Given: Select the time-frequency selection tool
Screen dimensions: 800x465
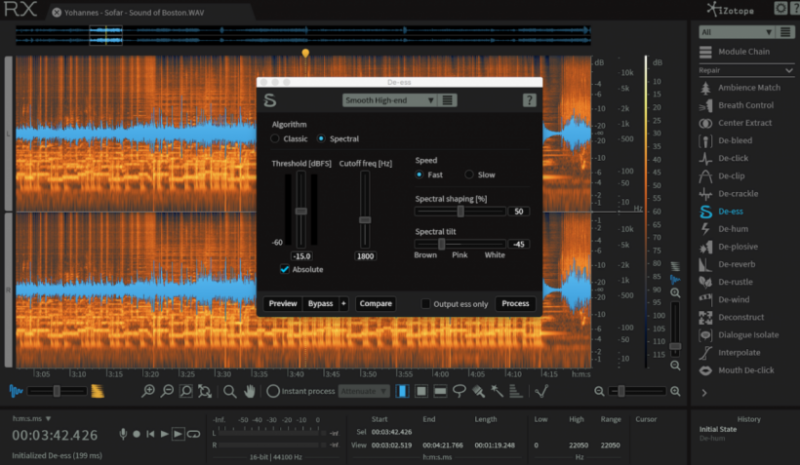Looking at the screenshot, I should click(421, 391).
